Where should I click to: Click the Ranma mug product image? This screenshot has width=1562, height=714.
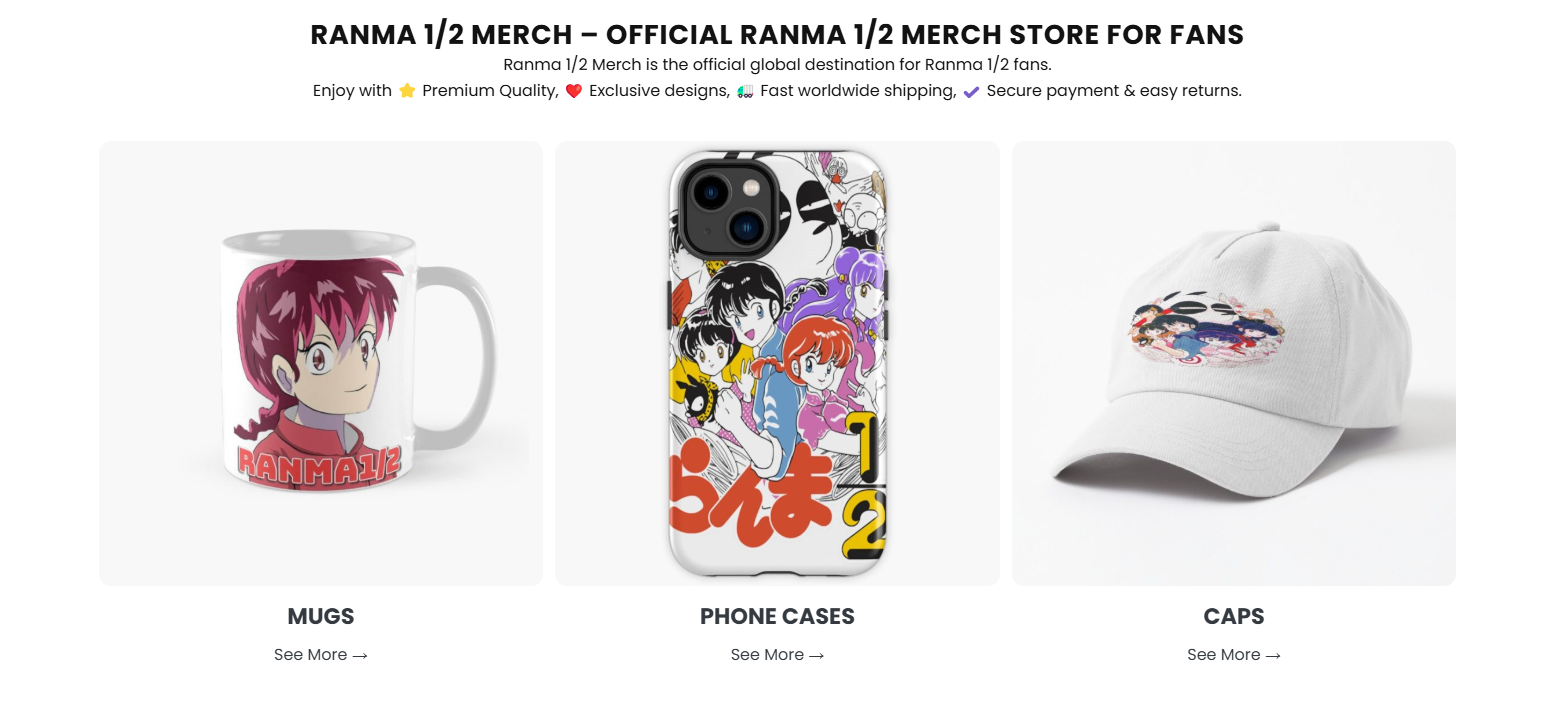(320, 362)
